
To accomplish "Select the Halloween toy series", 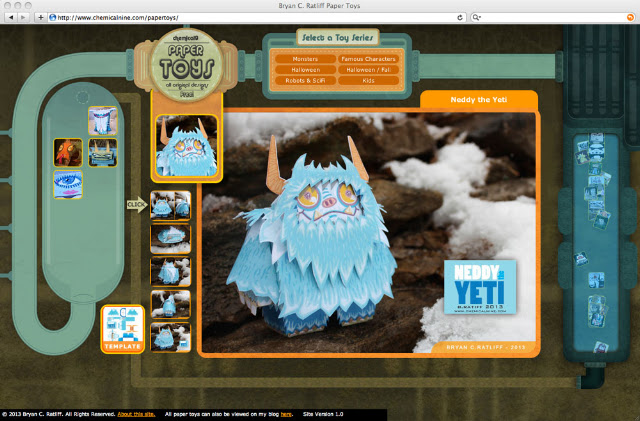I will click(305, 70).
